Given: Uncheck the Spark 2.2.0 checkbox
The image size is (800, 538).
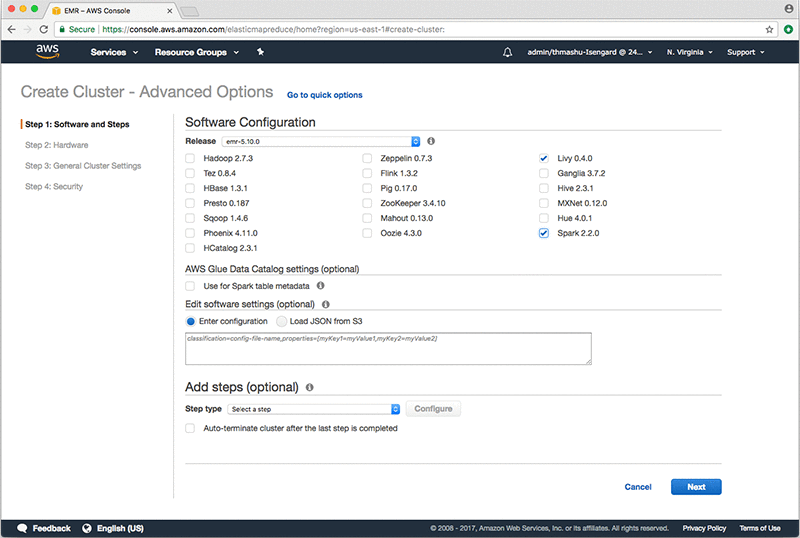Looking at the screenshot, I should pyautogui.click(x=544, y=233).
